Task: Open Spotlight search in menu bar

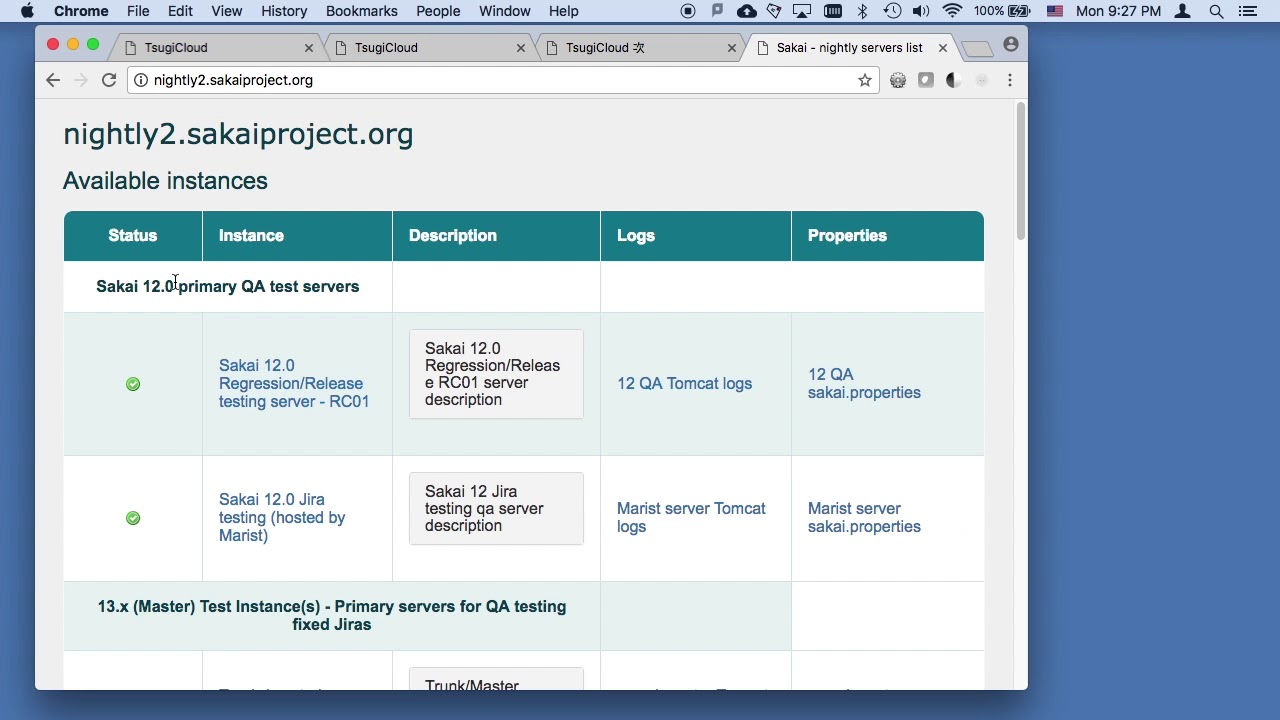Action: pyautogui.click(x=1216, y=11)
